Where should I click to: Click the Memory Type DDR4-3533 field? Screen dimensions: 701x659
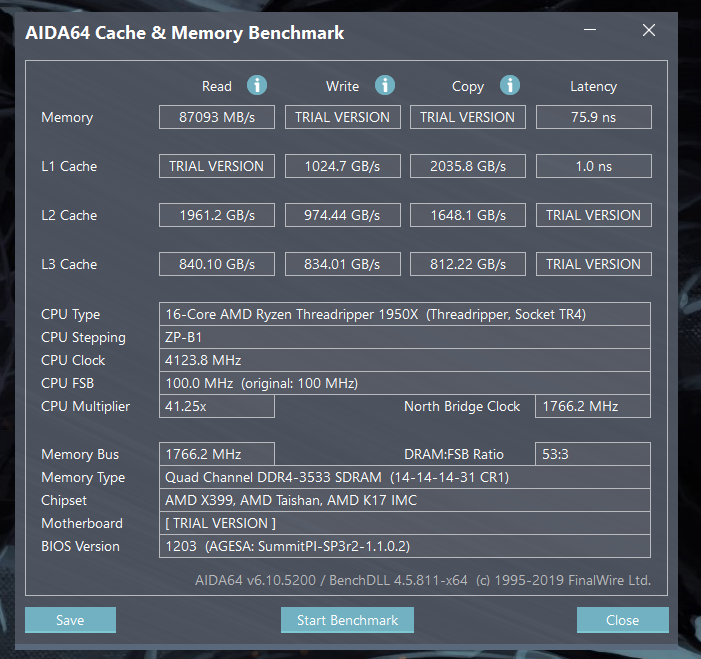(x=405, y=477)
